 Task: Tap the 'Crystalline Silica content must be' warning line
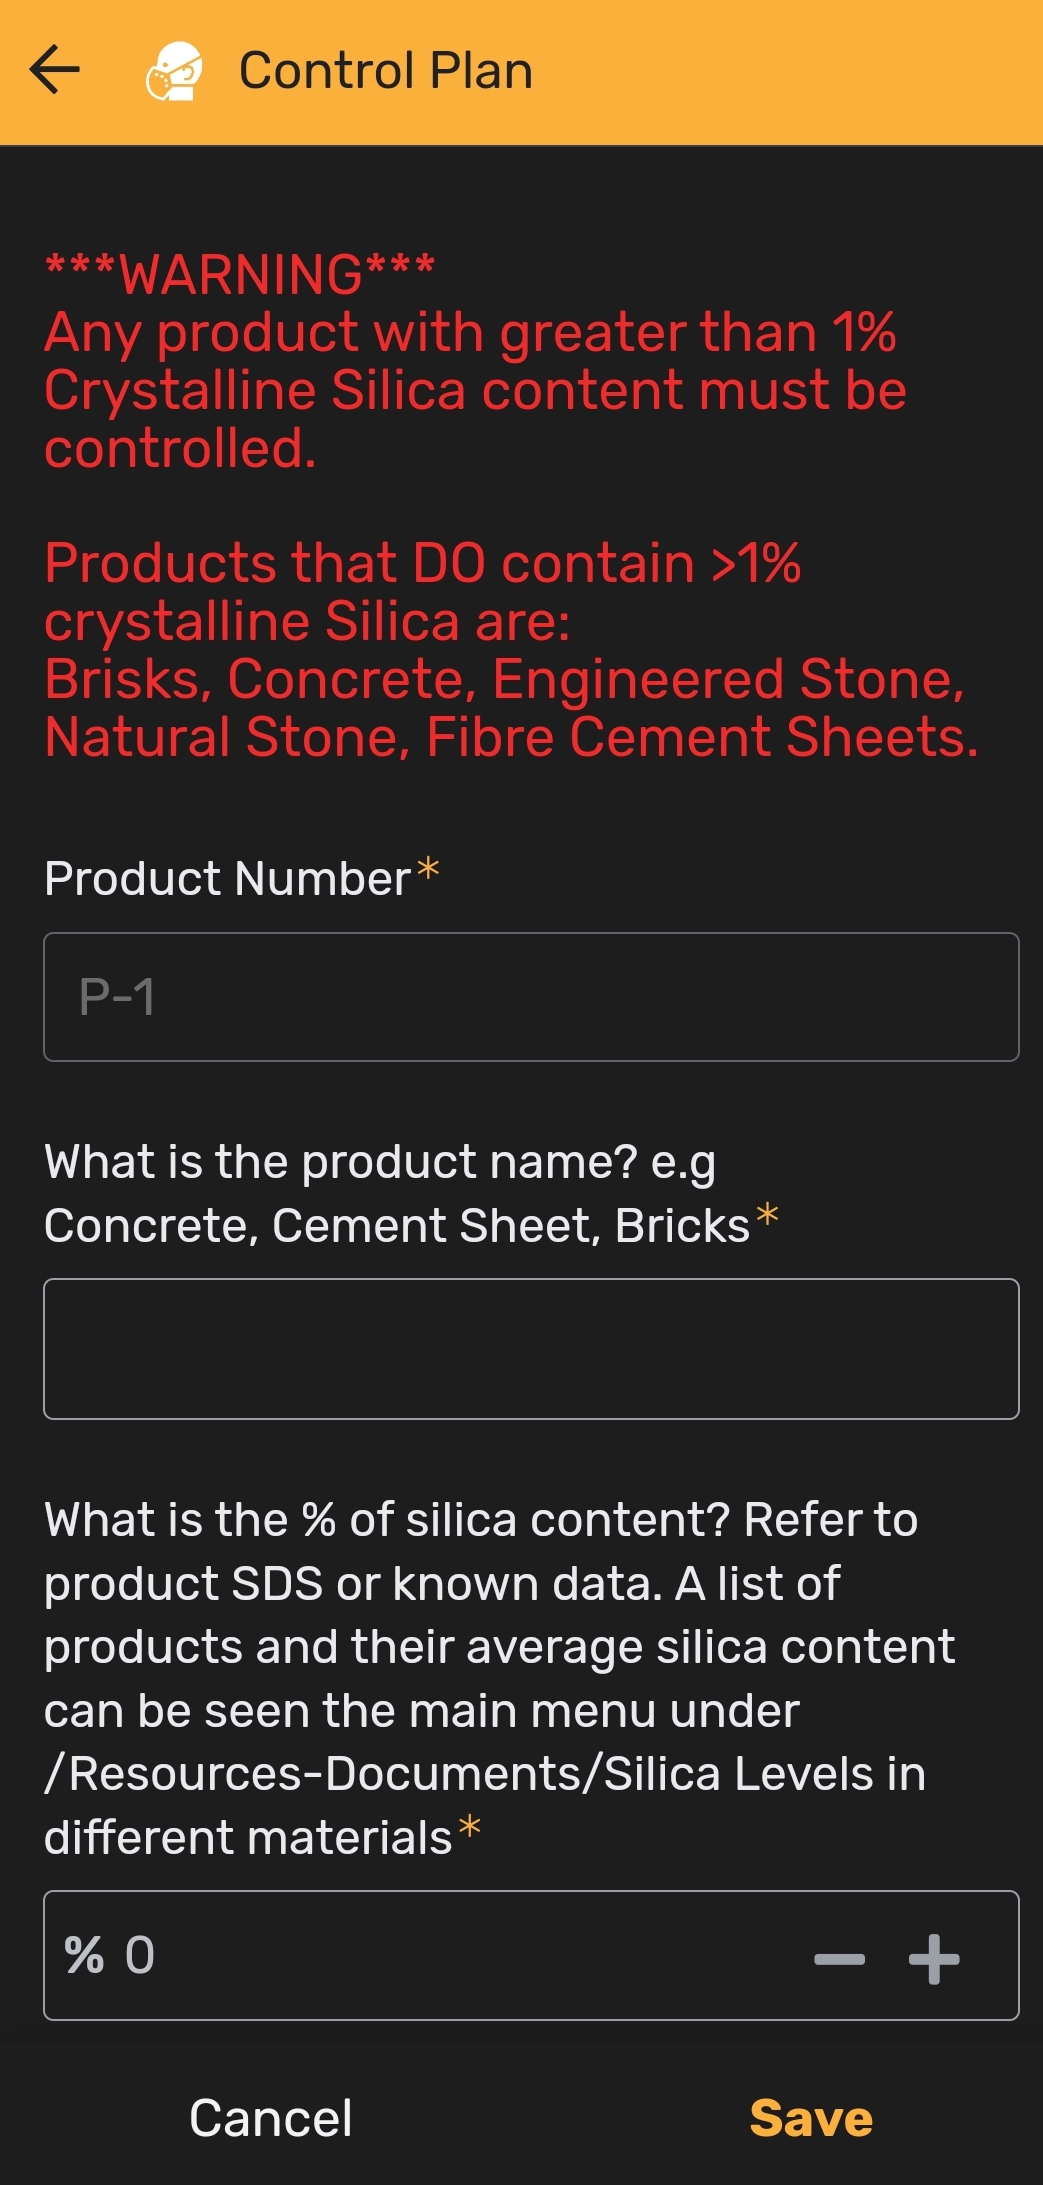click(475, 390)
